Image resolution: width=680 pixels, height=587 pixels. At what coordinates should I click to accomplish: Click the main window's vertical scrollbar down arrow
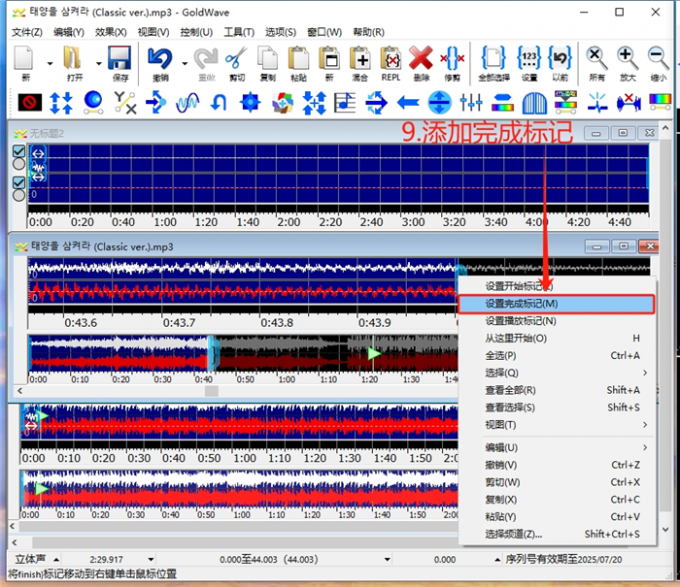[666, 529]
